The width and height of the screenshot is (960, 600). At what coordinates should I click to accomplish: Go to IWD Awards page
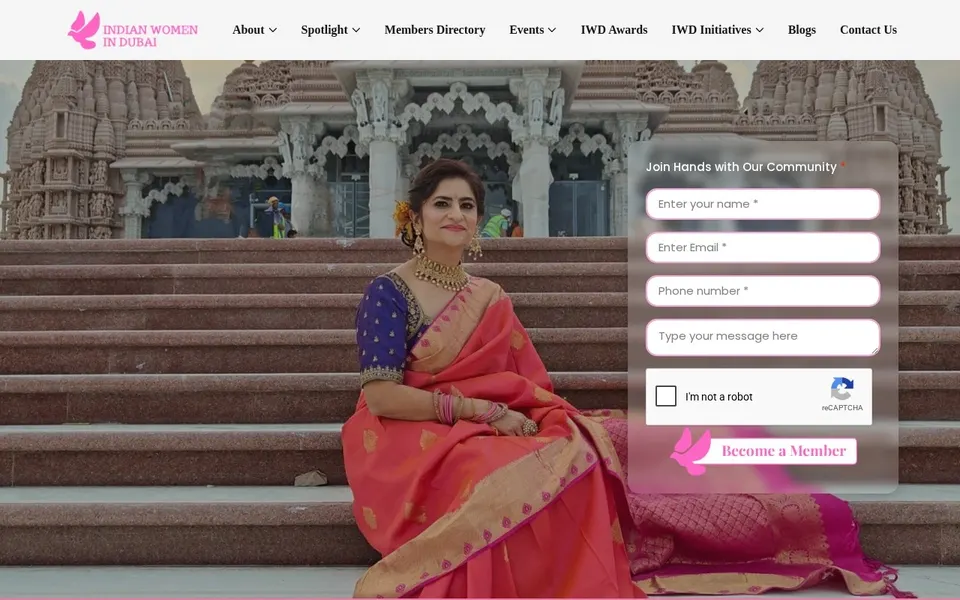click(614, 29)
